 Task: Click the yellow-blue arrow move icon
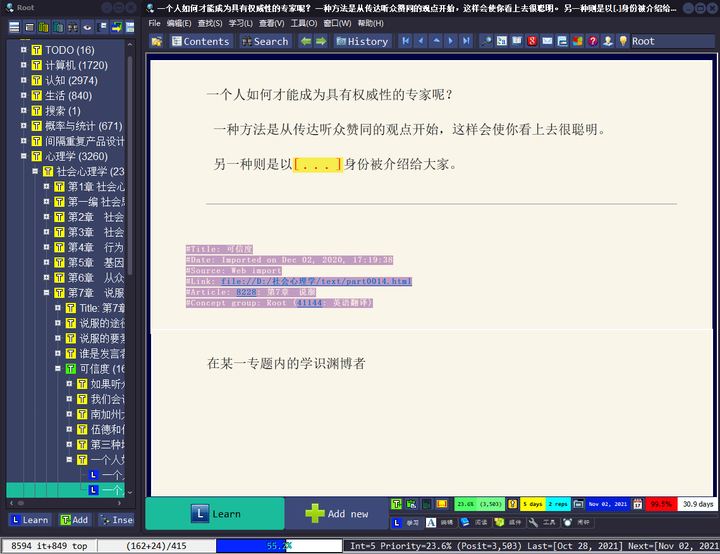click(117, 28)
